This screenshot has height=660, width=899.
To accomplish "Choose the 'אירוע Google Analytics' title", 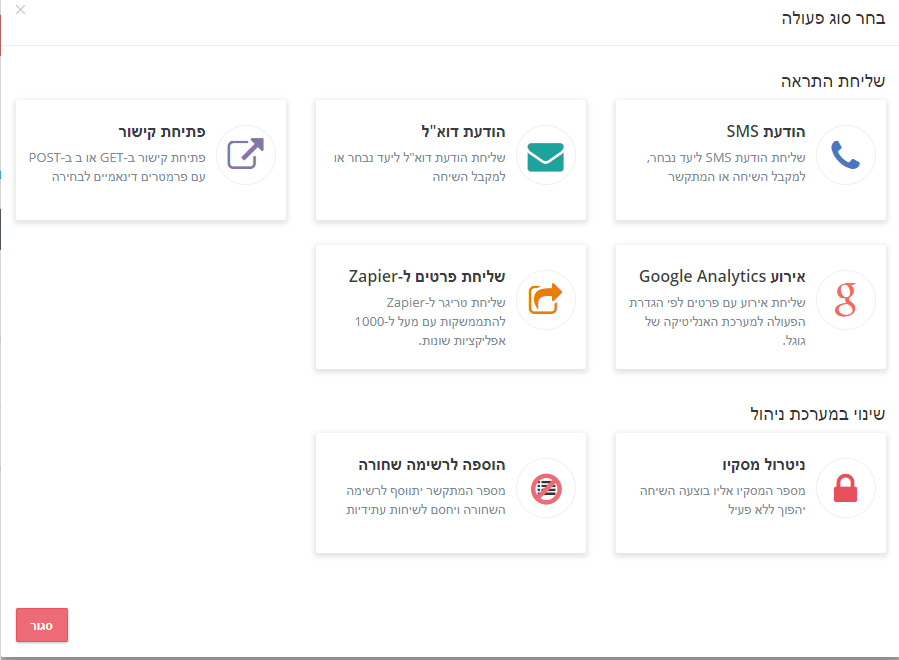I will pyautogui.click(x=722, y=276).
